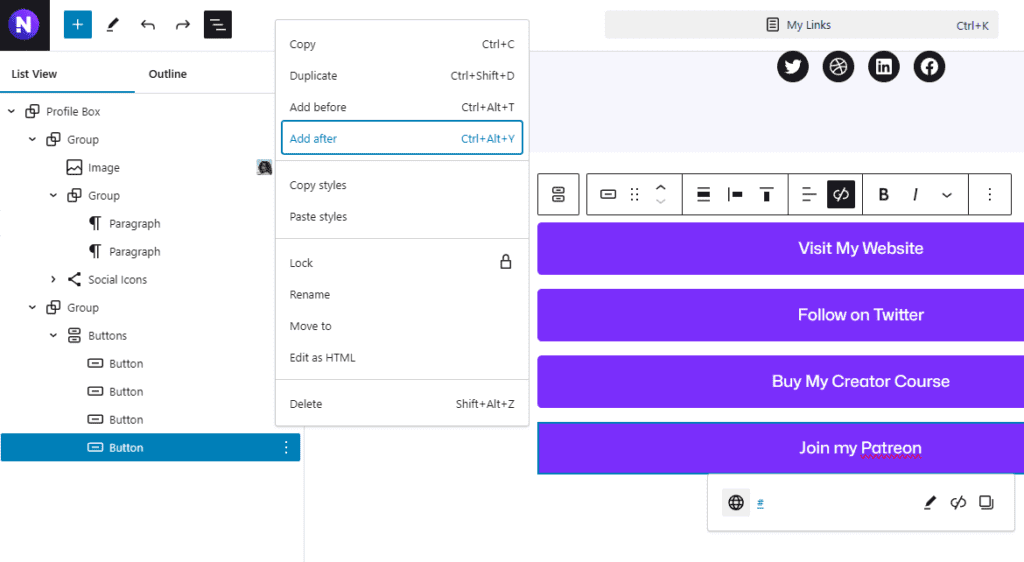Move the button block down
1024x562 pixels.
click(x=661, y=201)
